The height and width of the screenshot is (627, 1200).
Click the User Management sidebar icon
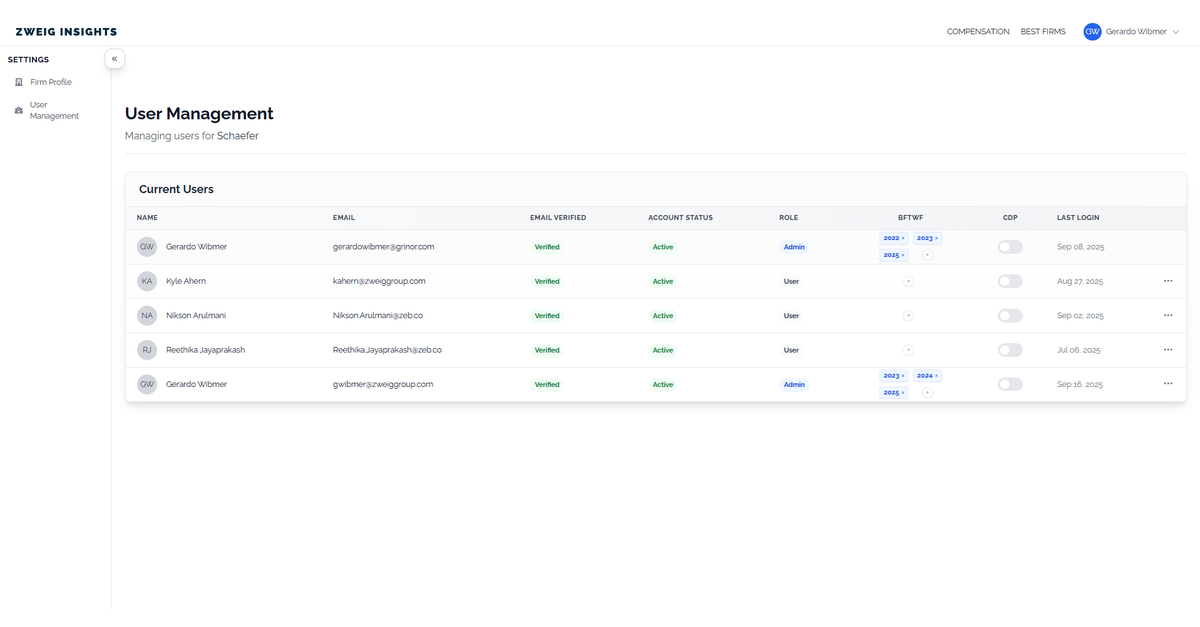(x=18, y=110)
